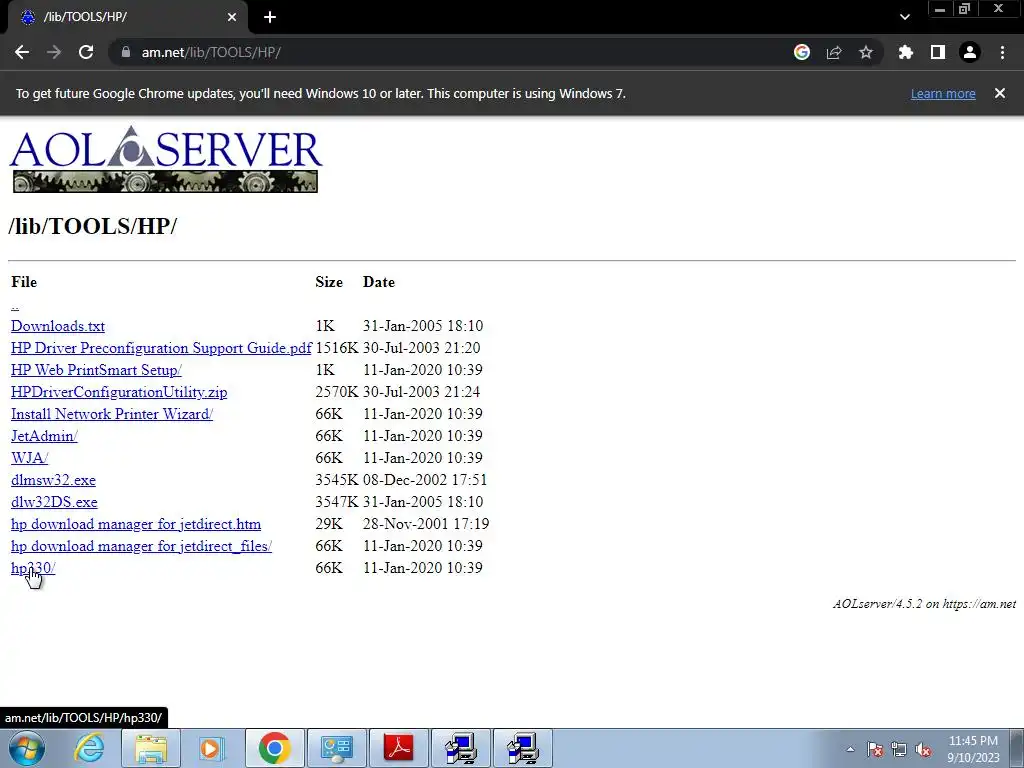The height and width of the screenshot is (768, 1024).
Task: Open Chrome's three-dot menu
Action: tap(1002, 52)
